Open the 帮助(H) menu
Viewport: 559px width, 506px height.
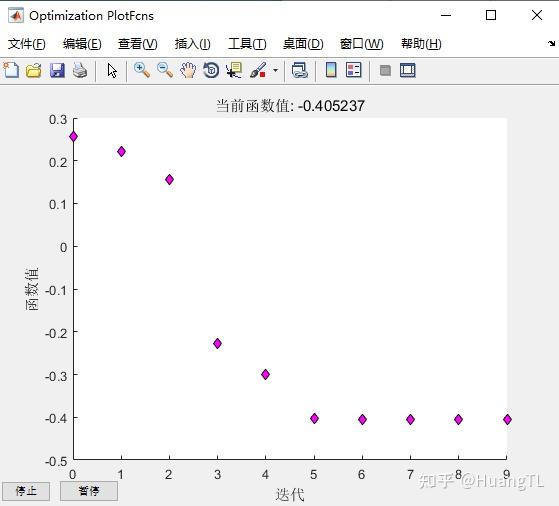421,44
